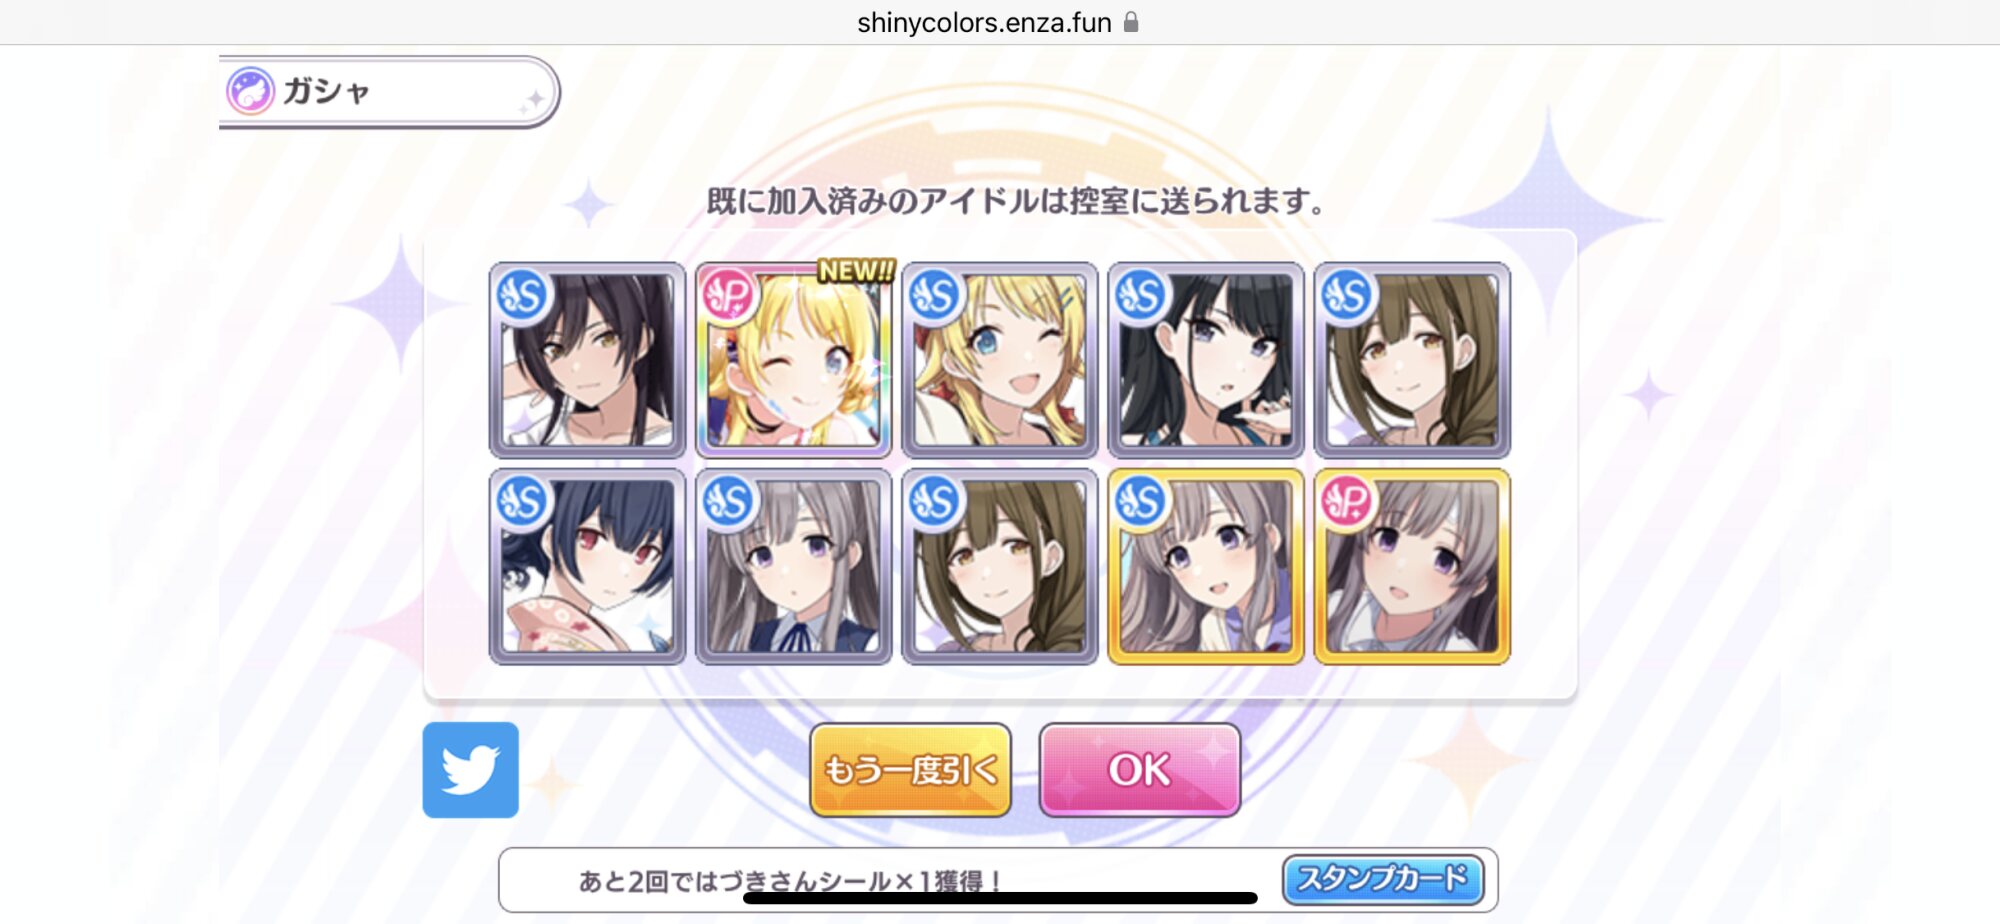Click the もう一度引く pull again button
This screenshot has height=924, width=2000.
[x=910, y=770]
